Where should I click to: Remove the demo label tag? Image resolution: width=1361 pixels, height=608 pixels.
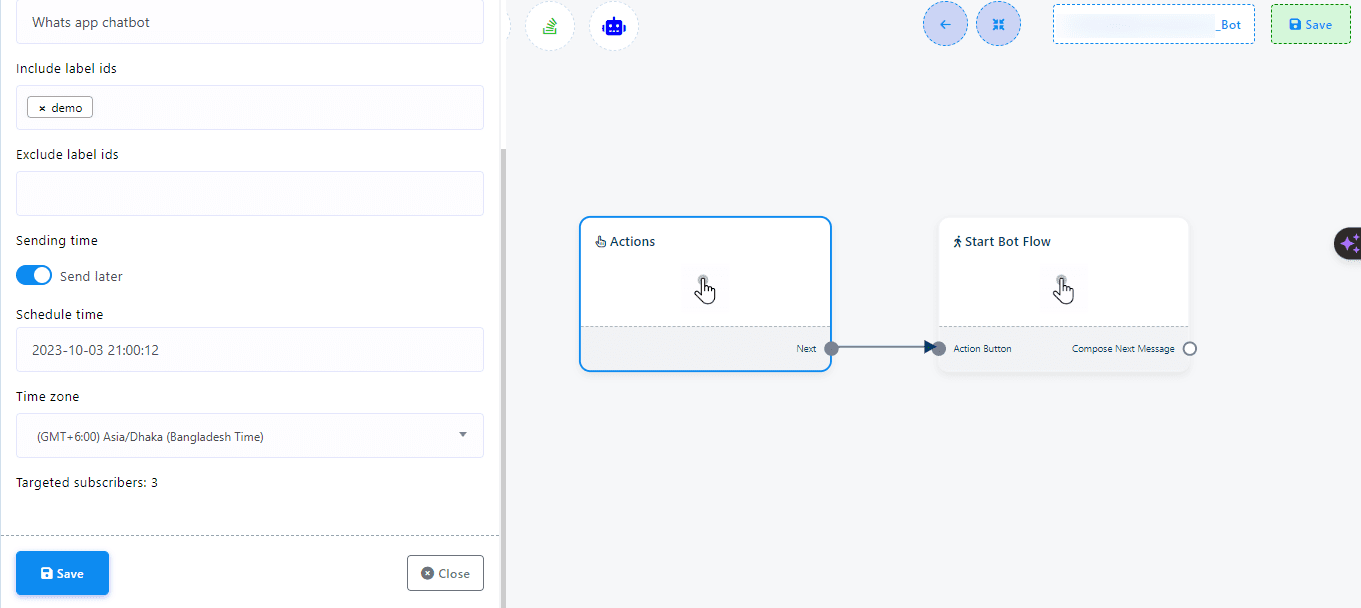point(42,108)
